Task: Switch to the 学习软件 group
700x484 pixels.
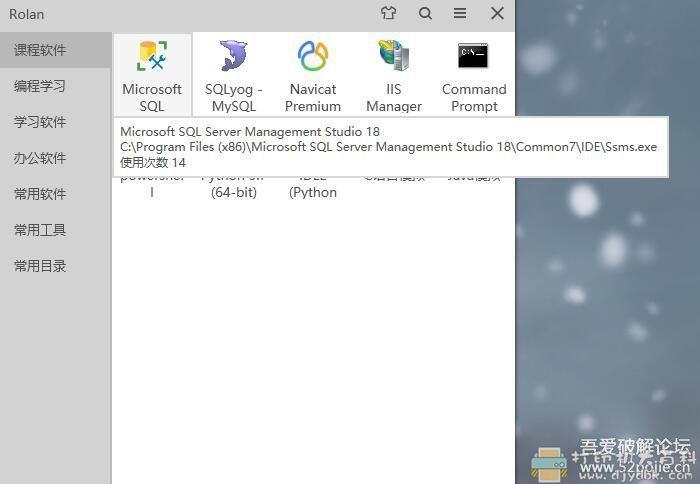Action: click(55, 122)
